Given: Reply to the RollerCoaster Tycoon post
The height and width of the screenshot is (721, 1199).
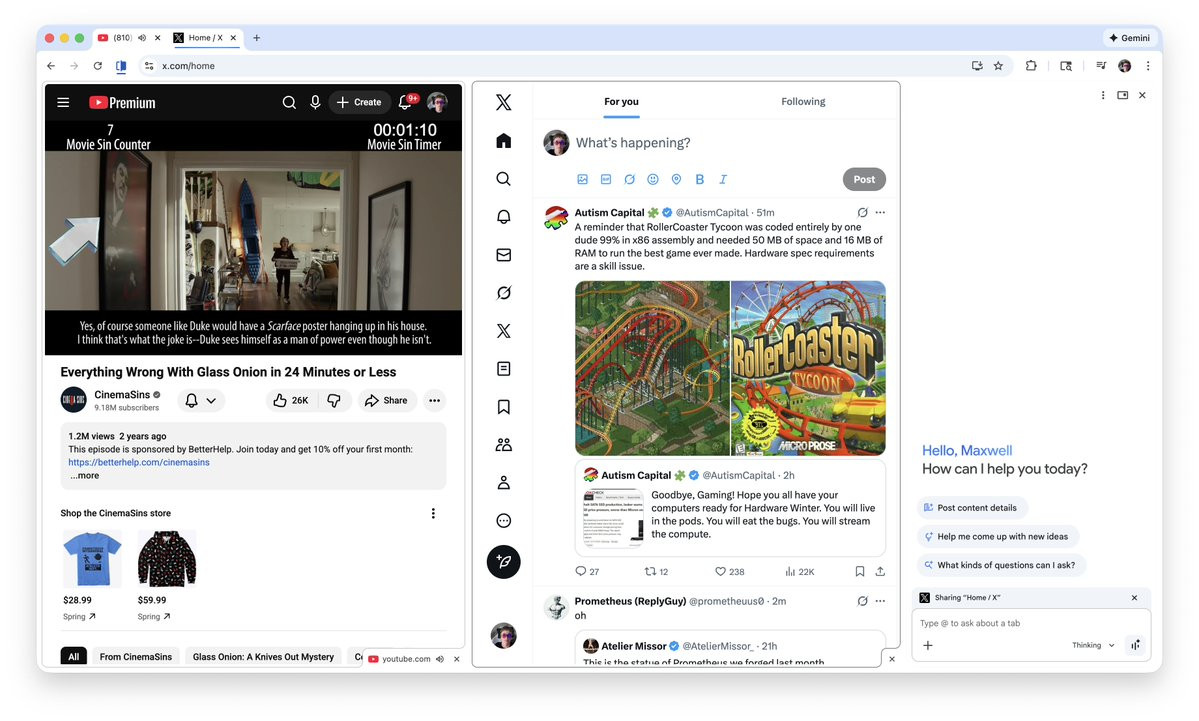Looking at the screenshot, I should click(587, 572).
